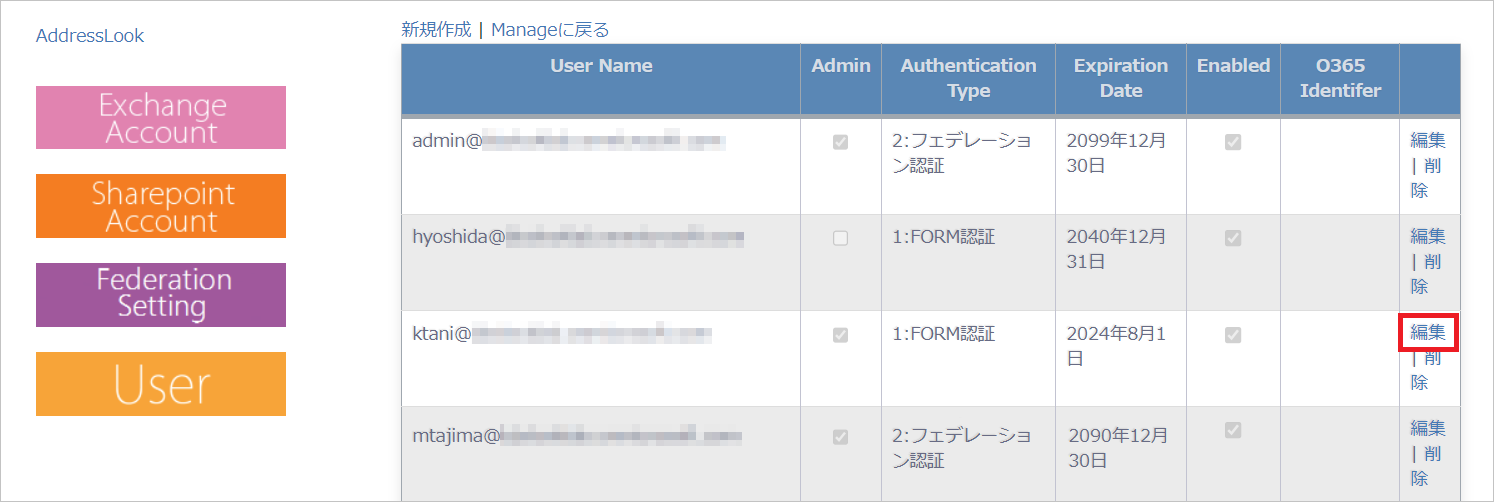Click the User Name column header
Image resolution: width=1494 pixels, height=502 pixels.
coord(601,66)
